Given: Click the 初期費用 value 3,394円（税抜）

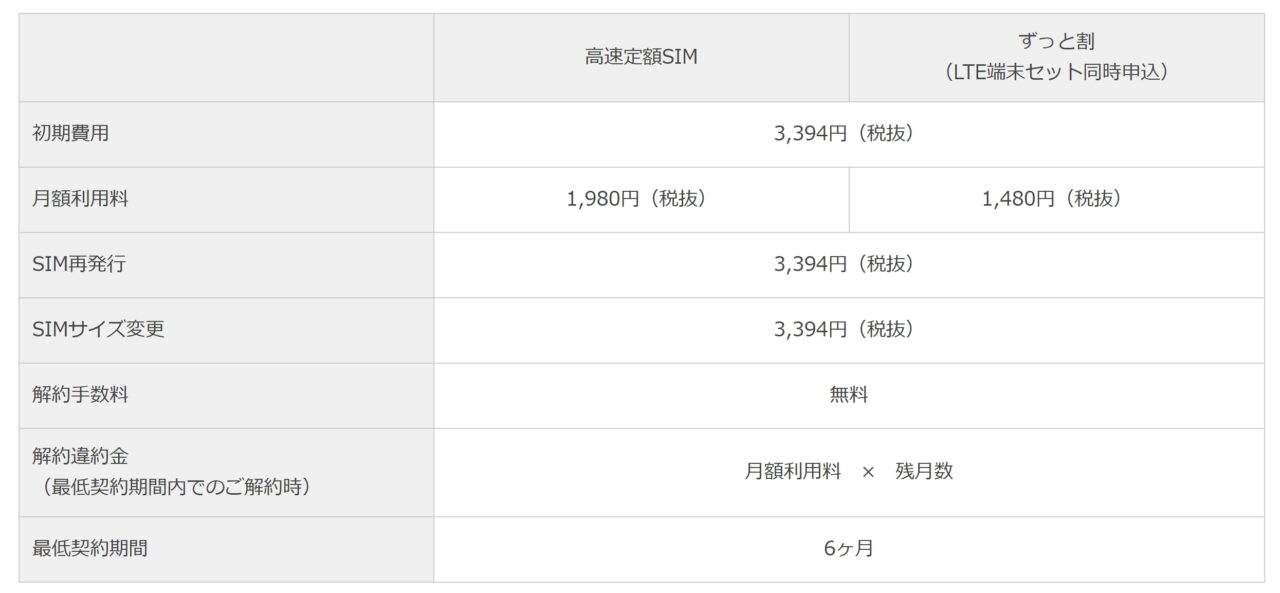Looking at the screenshot, I should 848,134.
